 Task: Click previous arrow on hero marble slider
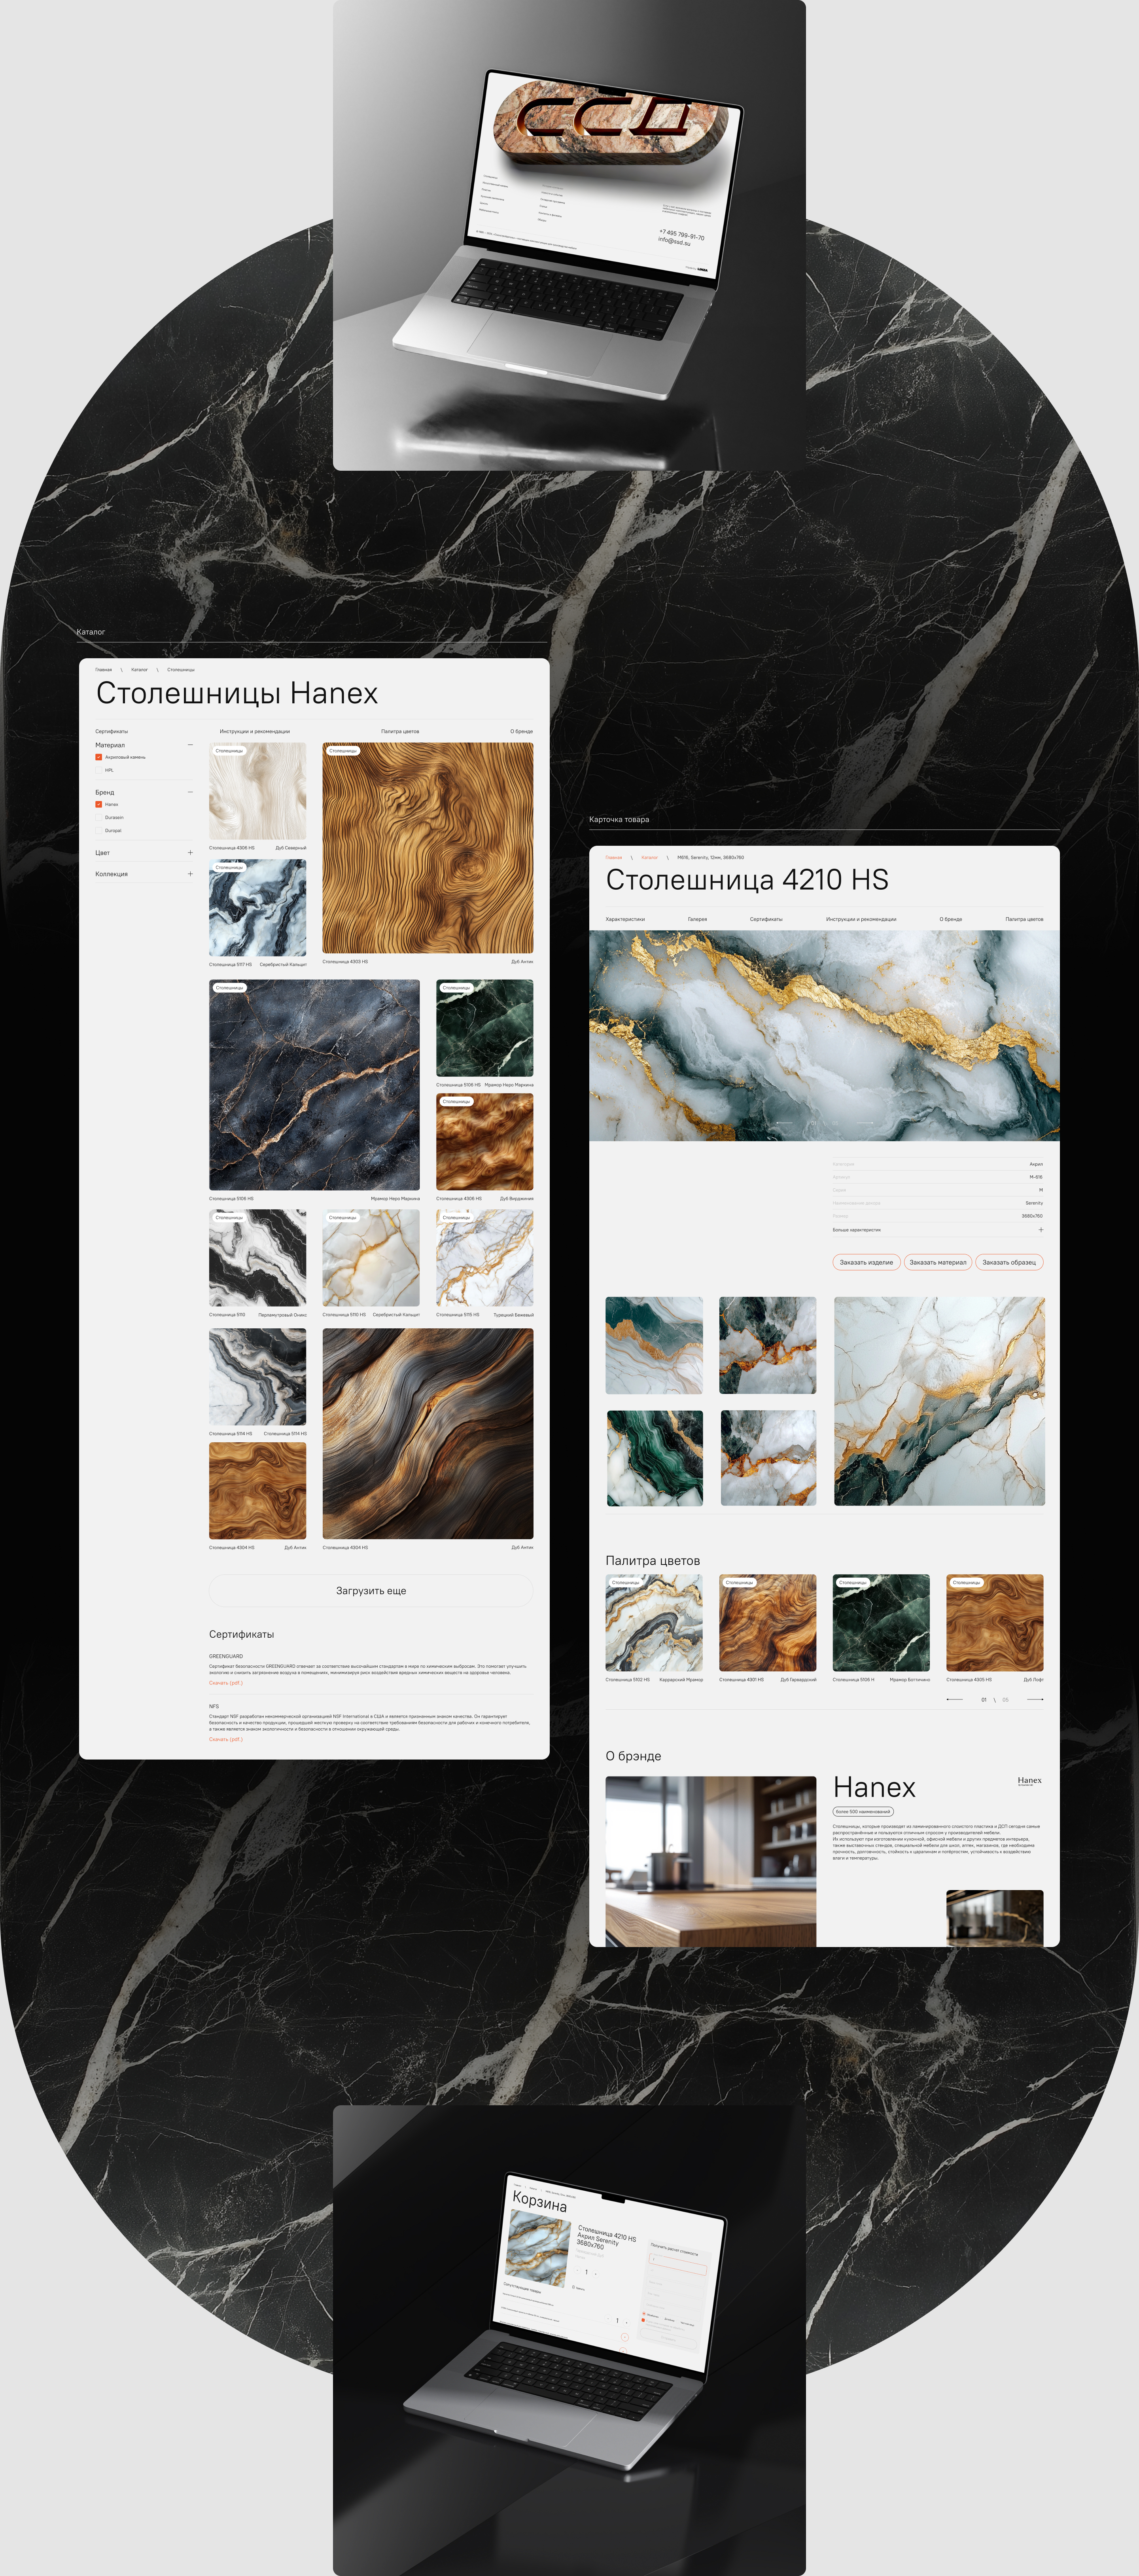pyautogui.click(x=784, y=1123)
